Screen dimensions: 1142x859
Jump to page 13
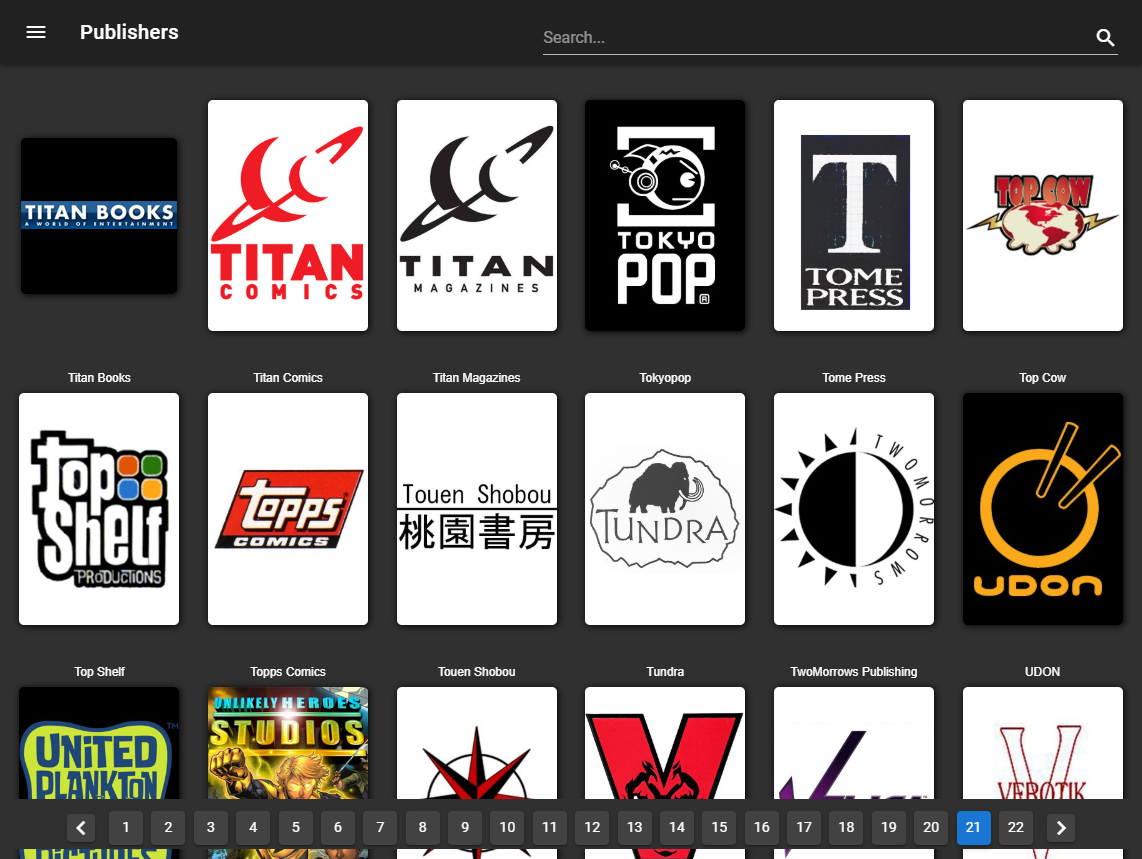[634, 828]
